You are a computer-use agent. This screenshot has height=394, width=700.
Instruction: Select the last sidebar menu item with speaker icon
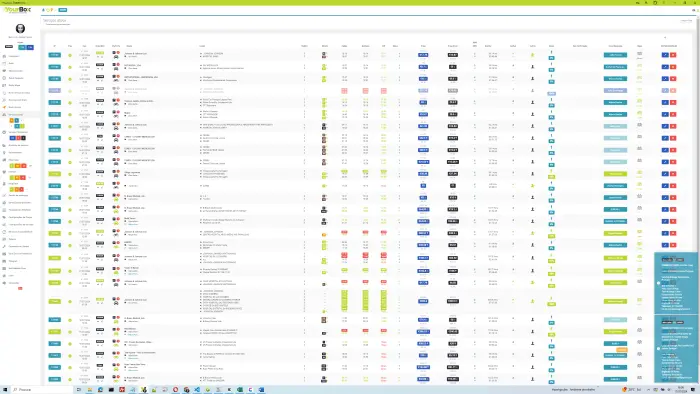tap(12, 283)
